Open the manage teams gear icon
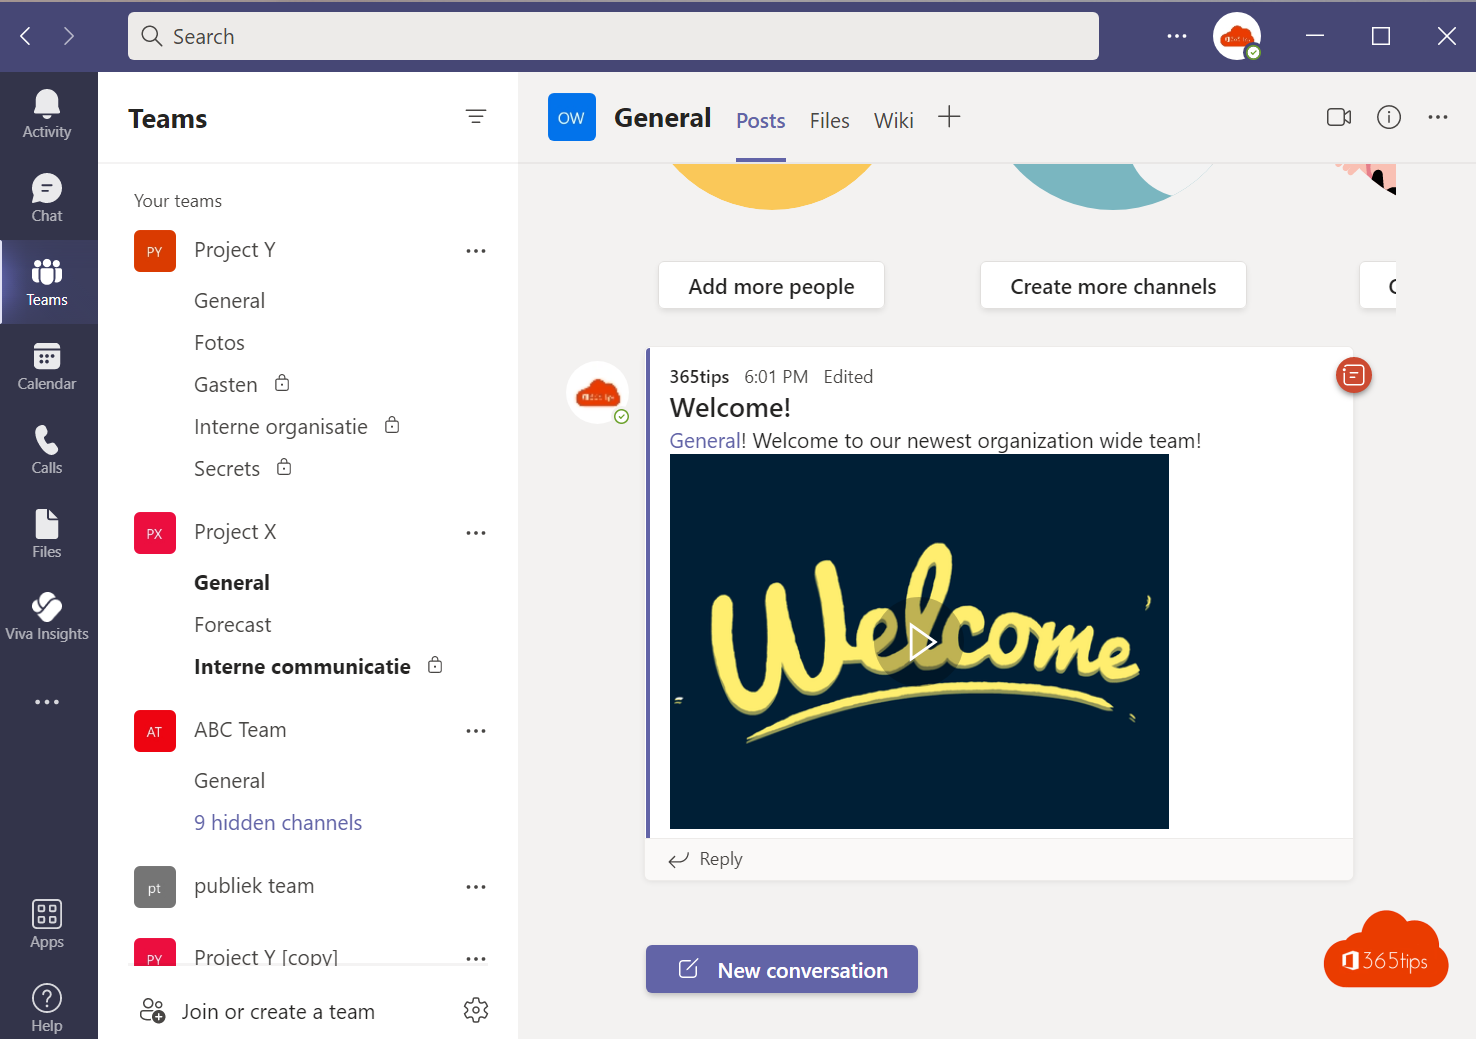Screen dimensions: 1476x1039 (476, 1011)
